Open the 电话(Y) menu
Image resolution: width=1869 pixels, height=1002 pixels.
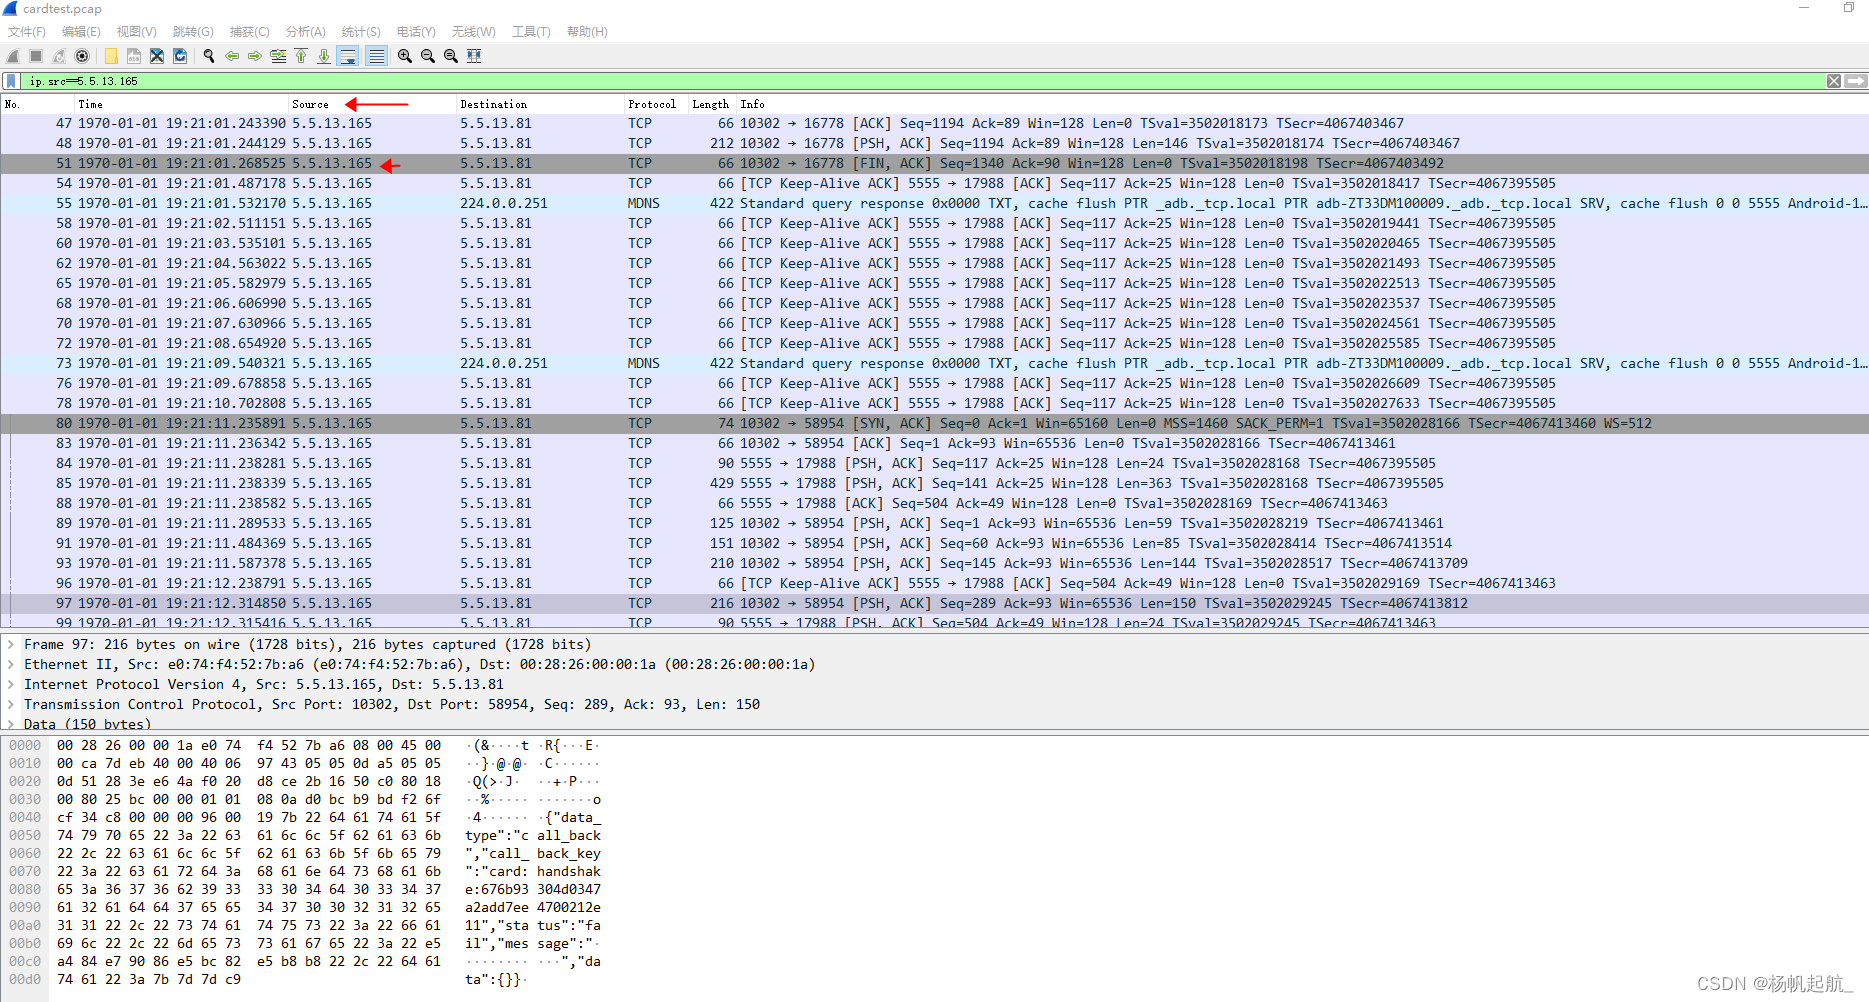[416, 32]
